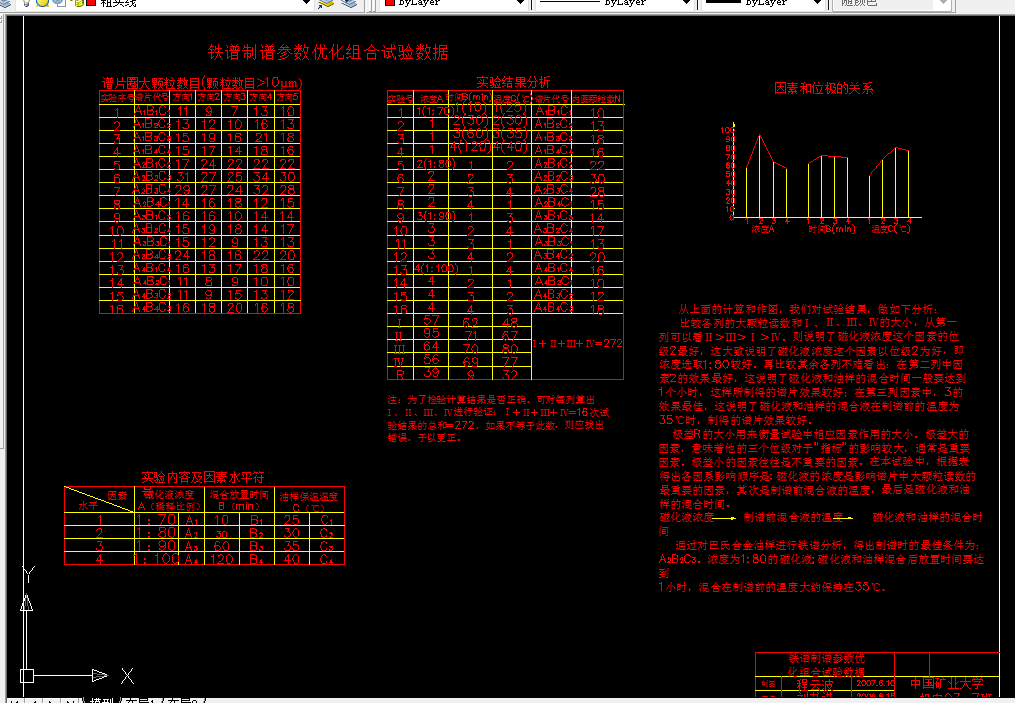Screen dimensions: 1015x703
Task: Click the chart heading 因素和位极的关系
Action: pos(823,89)
